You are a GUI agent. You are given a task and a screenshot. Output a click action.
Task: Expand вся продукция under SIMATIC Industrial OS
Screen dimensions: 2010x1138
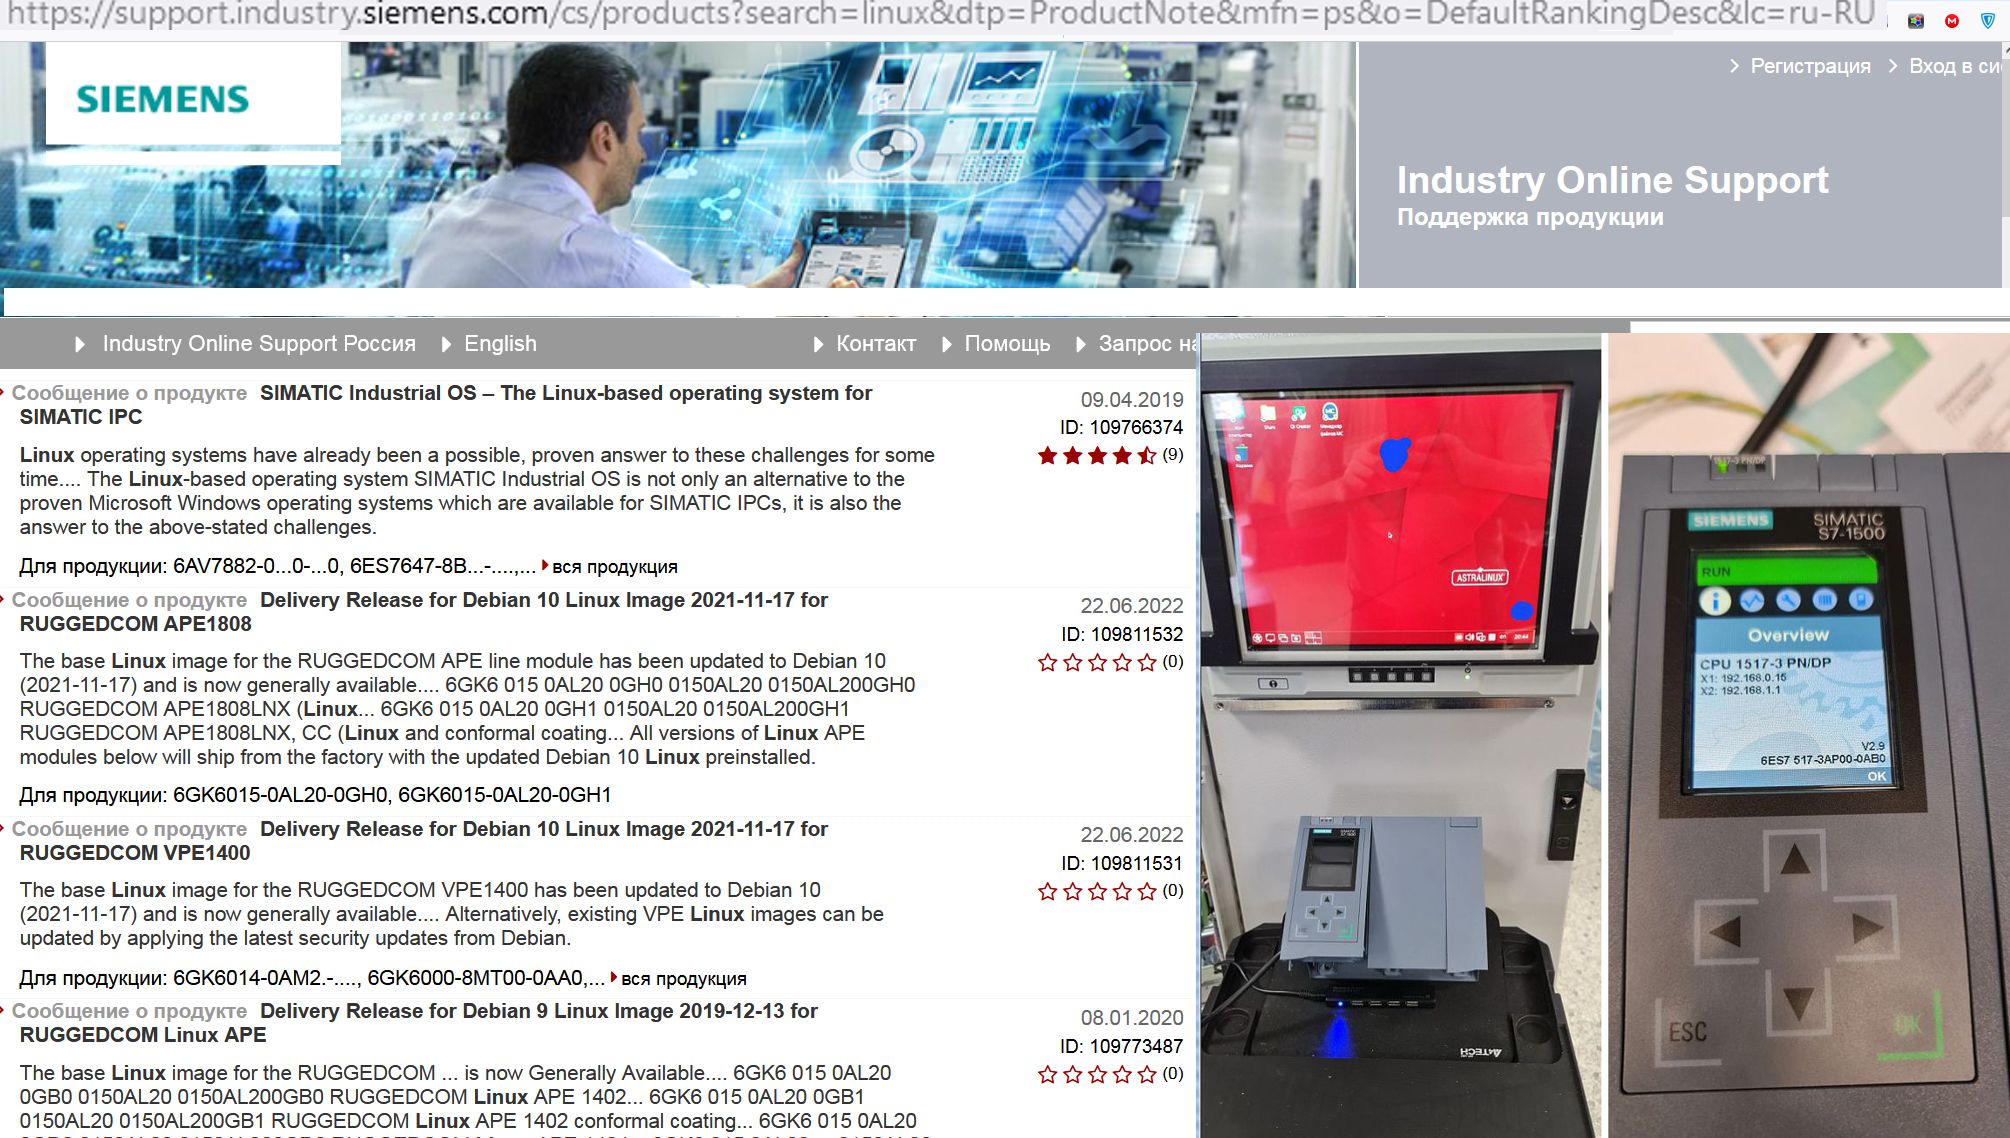(x=614, y=567)
